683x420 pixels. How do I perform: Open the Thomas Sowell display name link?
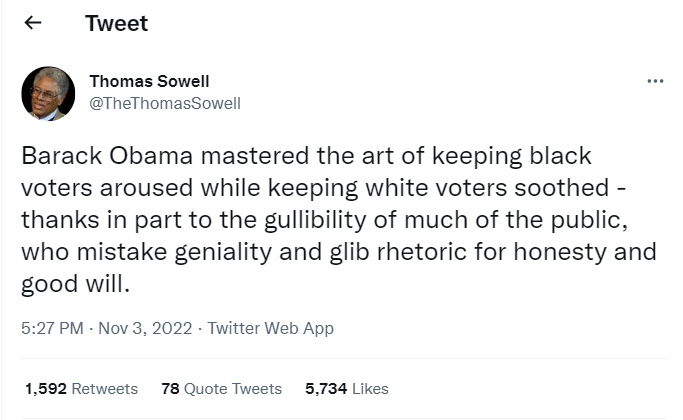click(x=149, y=81)
